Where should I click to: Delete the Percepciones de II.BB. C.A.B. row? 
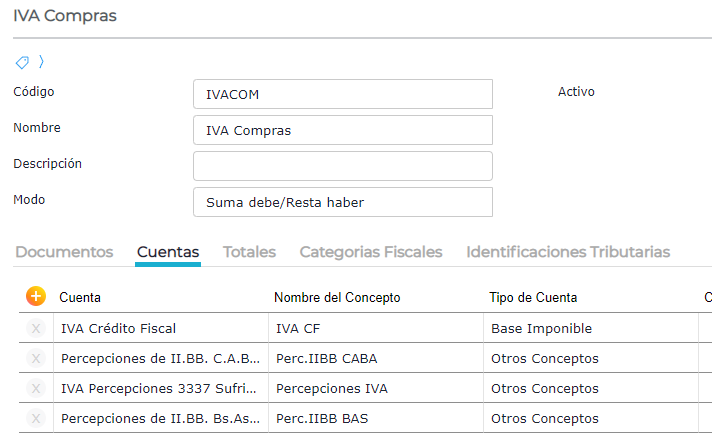pos(36,358)
